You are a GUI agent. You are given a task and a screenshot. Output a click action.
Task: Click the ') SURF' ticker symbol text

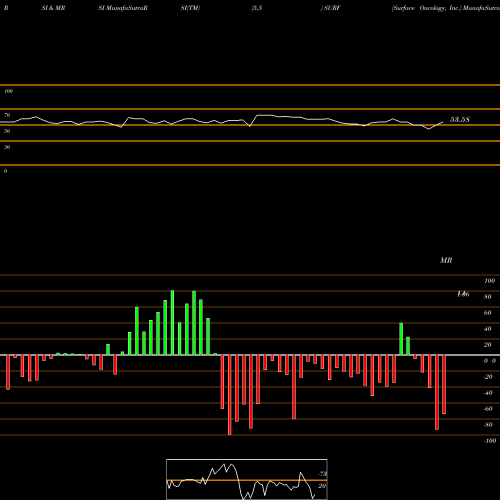point(330,8)
